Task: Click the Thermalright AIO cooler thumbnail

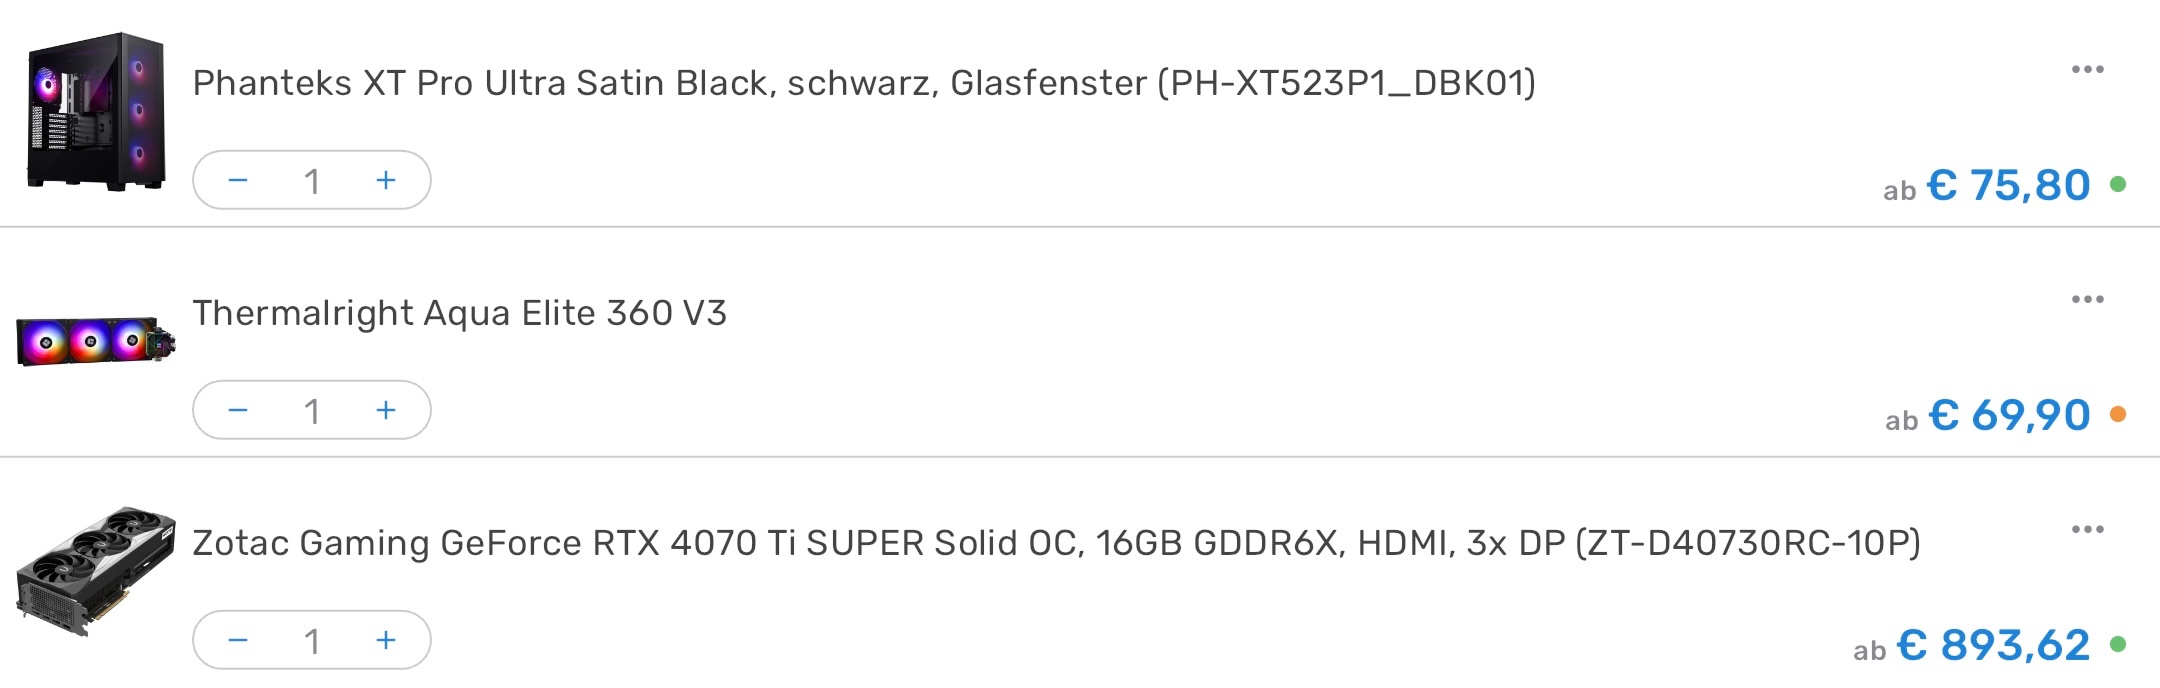Action: [96, 342]
